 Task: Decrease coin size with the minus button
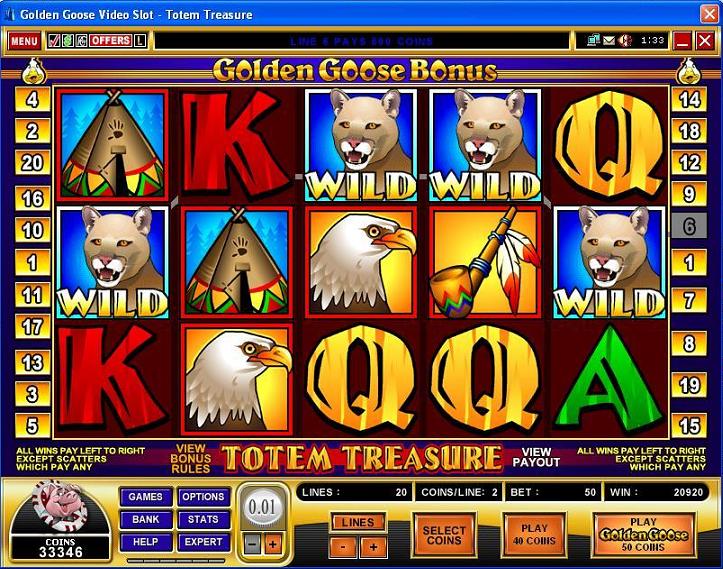pyautogui.click(x=252, y=545)
